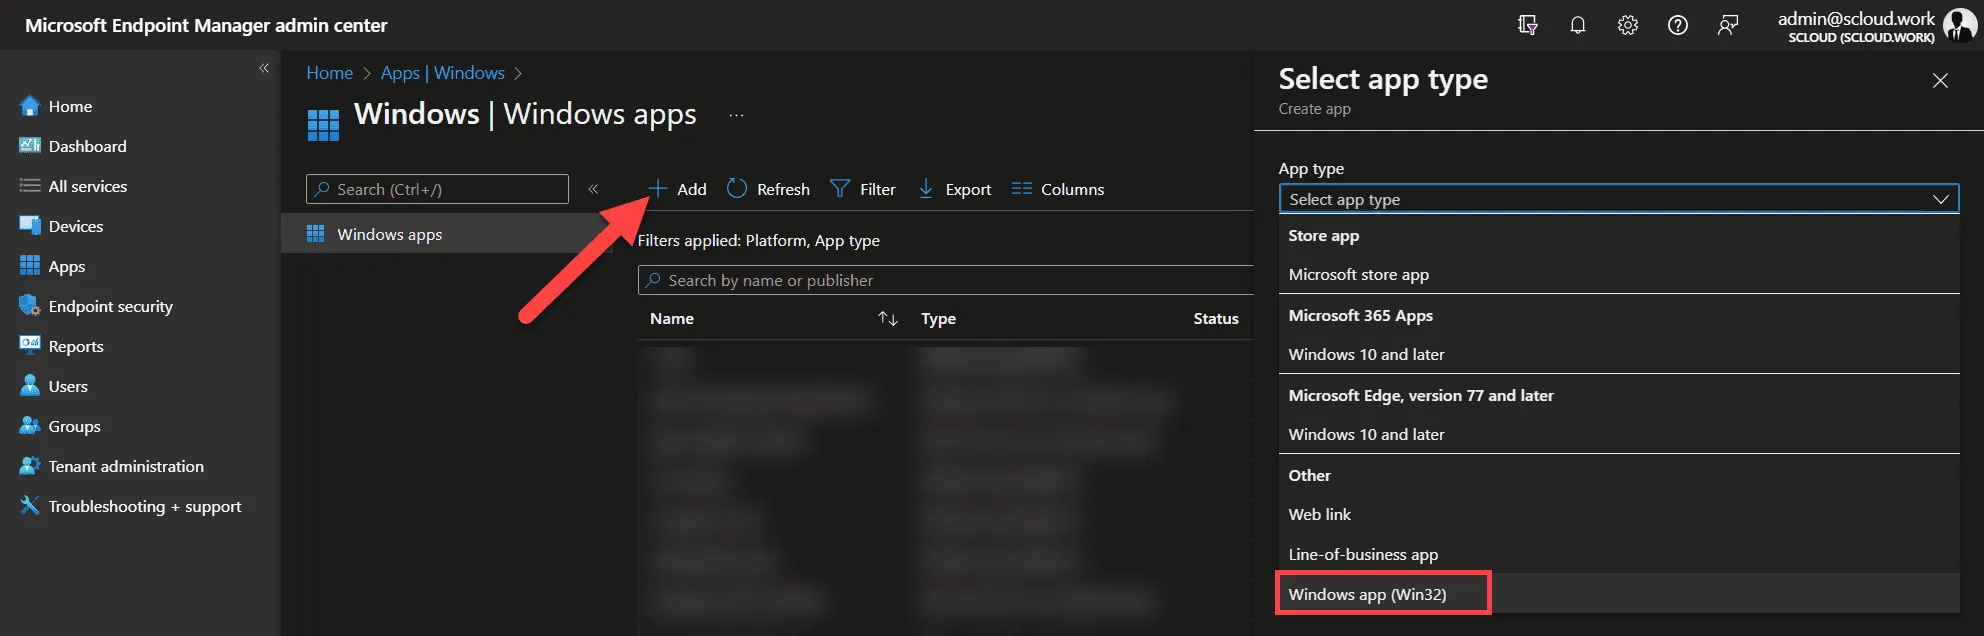The height and width of the screenshot is (636, 1984).
Task: Select Windows apps in blade menu
Action: tap(445, 234)
